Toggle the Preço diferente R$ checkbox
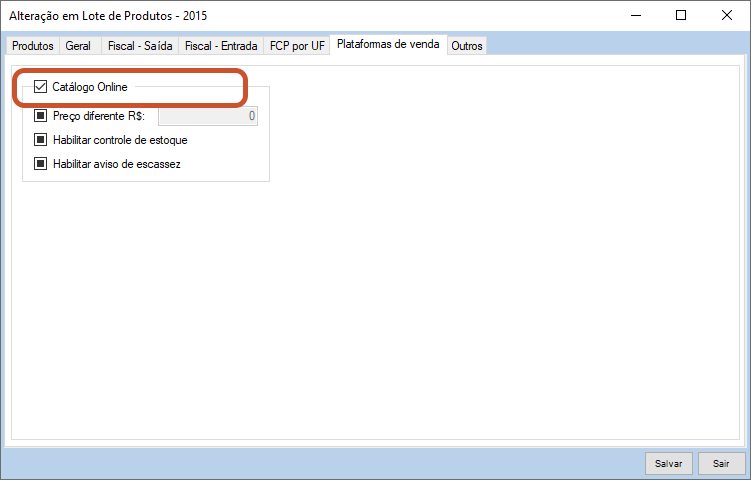The height and width of the screenshot is (480, 751). (40, 115)
